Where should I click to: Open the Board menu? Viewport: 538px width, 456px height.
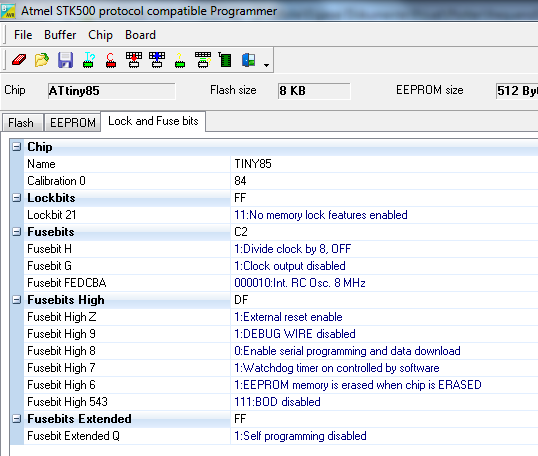click(140, 35)
